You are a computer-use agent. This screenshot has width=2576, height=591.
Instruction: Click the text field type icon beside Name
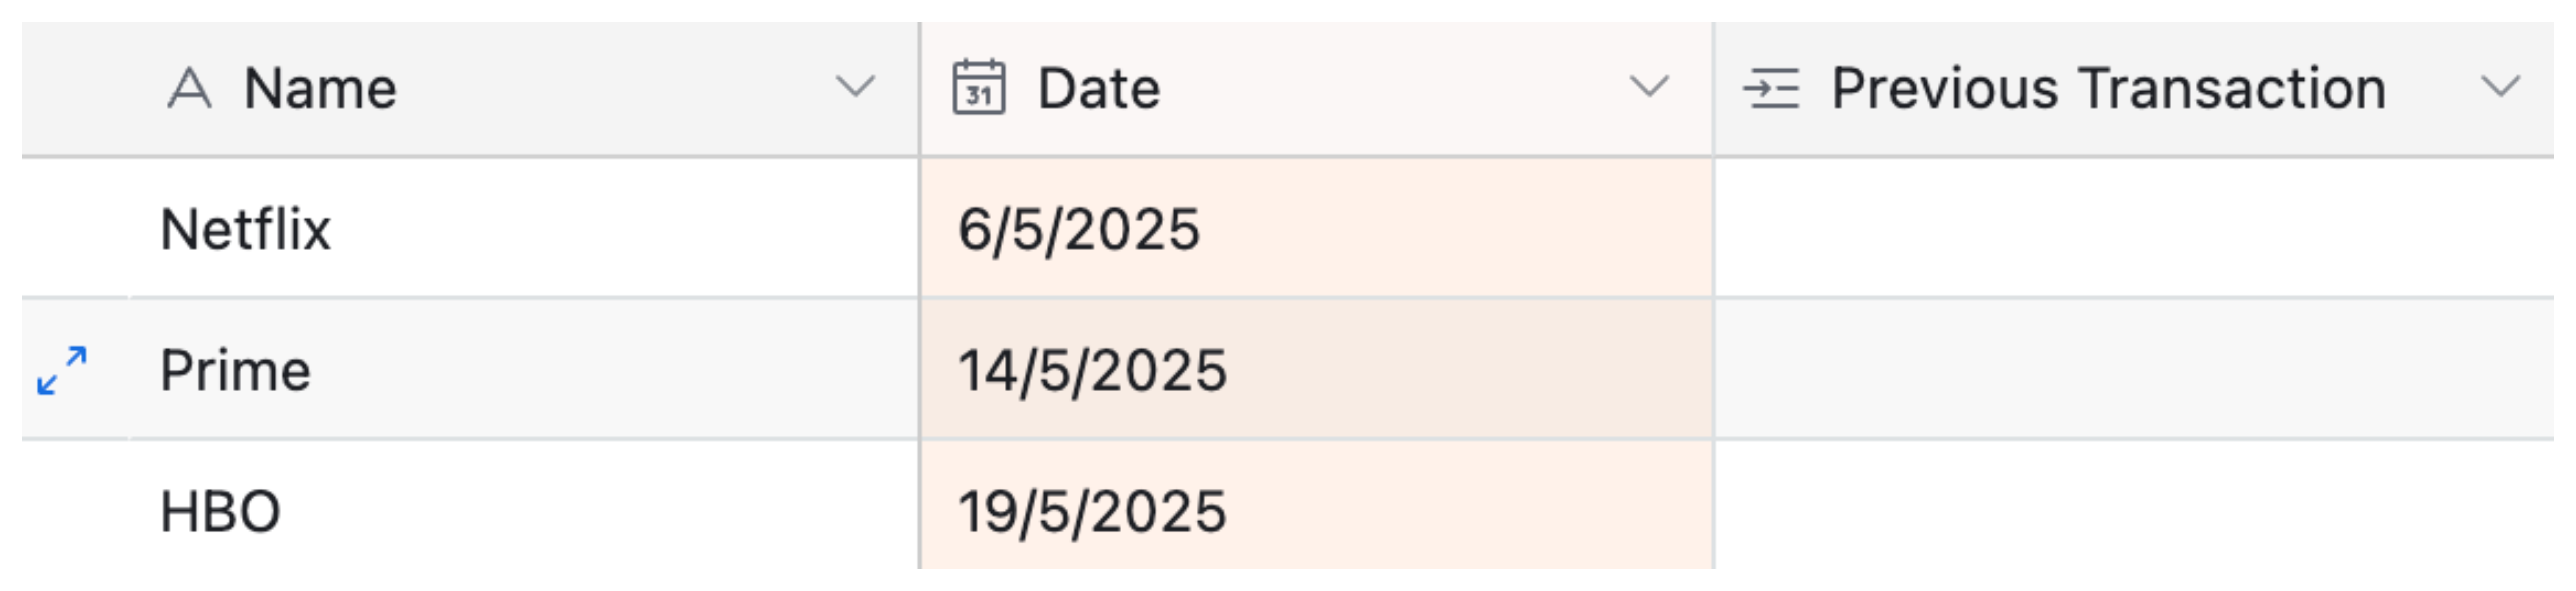pos(189,88)
